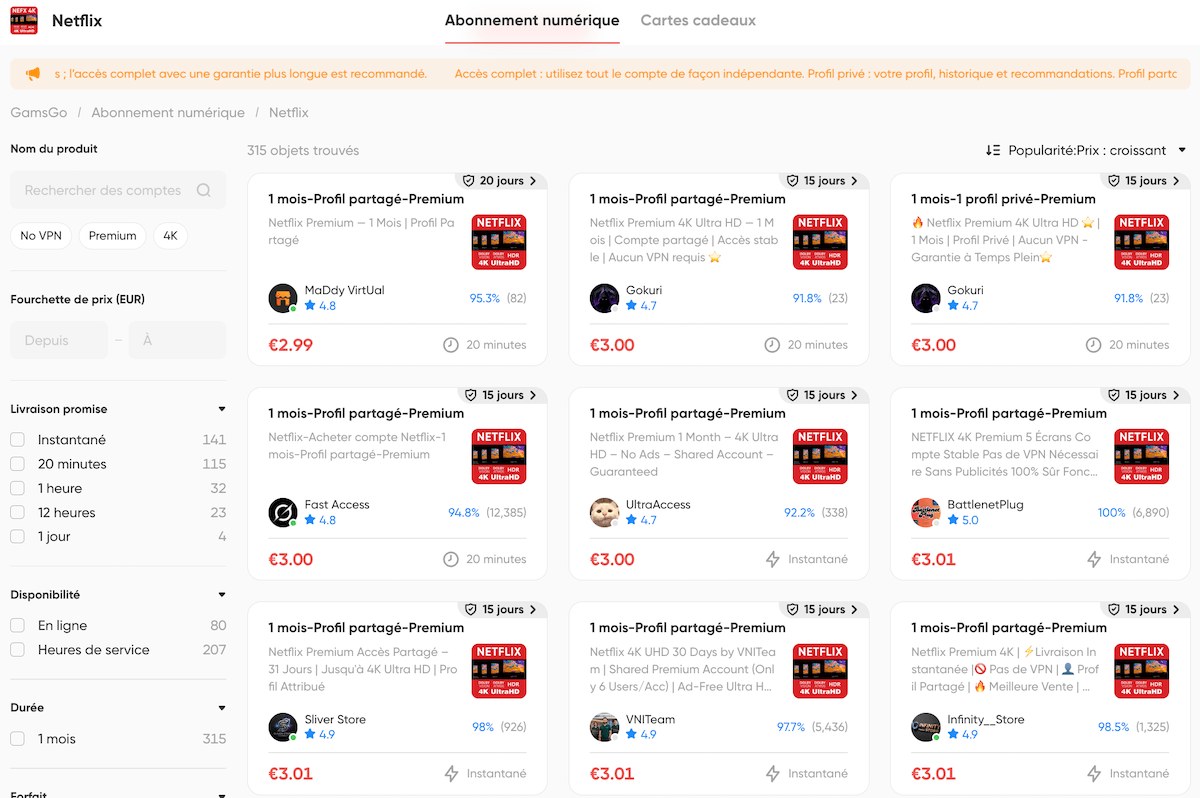Image resolution: width=1200 pixels, height=798 pixels.
Task: Switch to Cartes cadeaux tab
Action: (x=698, y=21)
